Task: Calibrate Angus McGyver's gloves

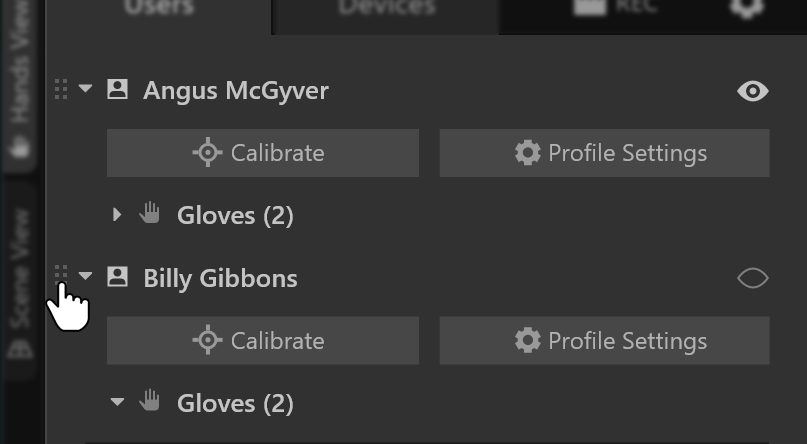Action: (x=262, y=153)
